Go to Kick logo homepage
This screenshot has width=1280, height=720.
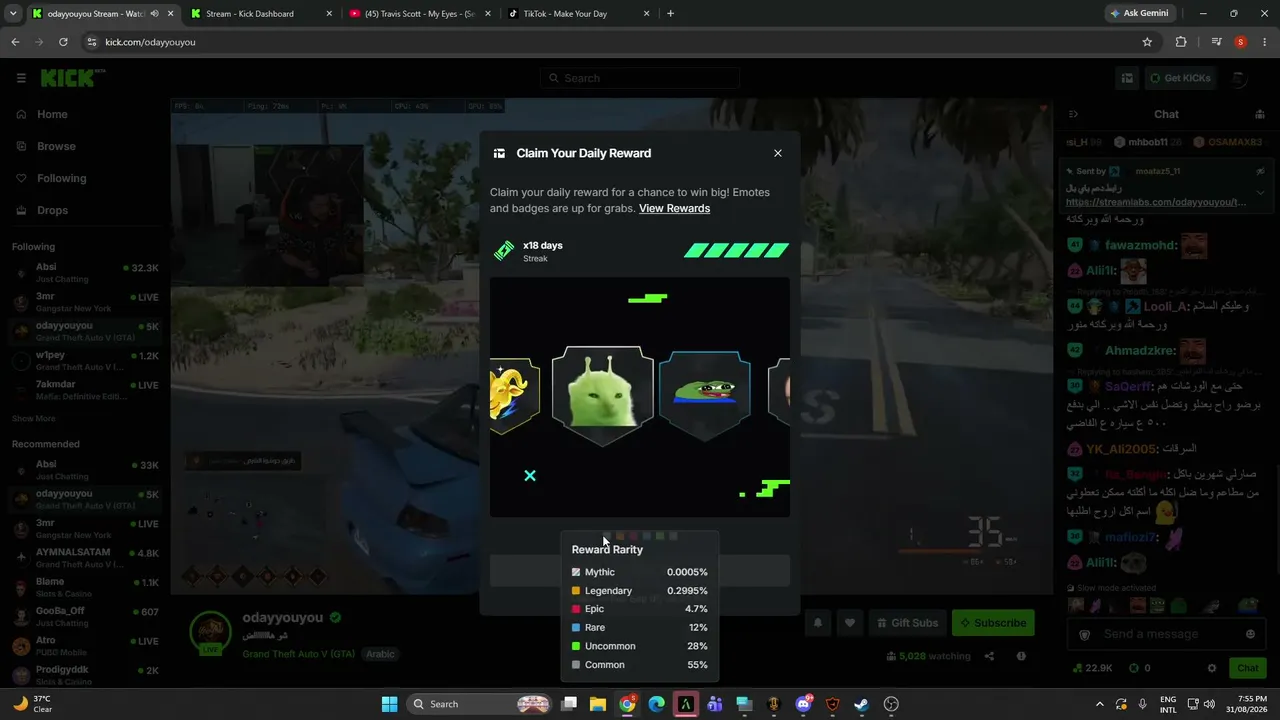73,78
